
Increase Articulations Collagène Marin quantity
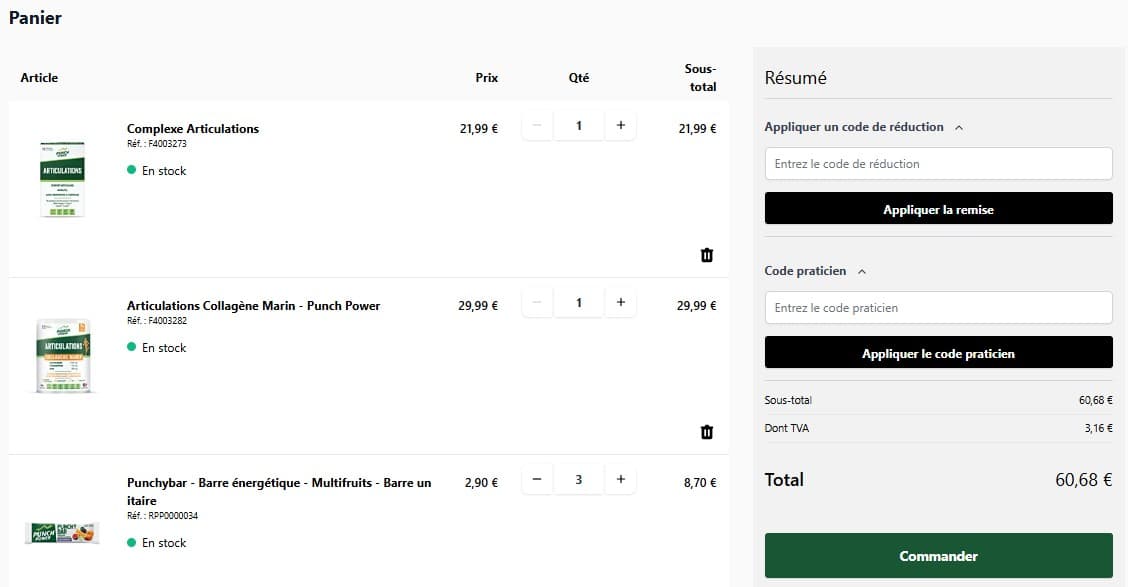[620, 303]
